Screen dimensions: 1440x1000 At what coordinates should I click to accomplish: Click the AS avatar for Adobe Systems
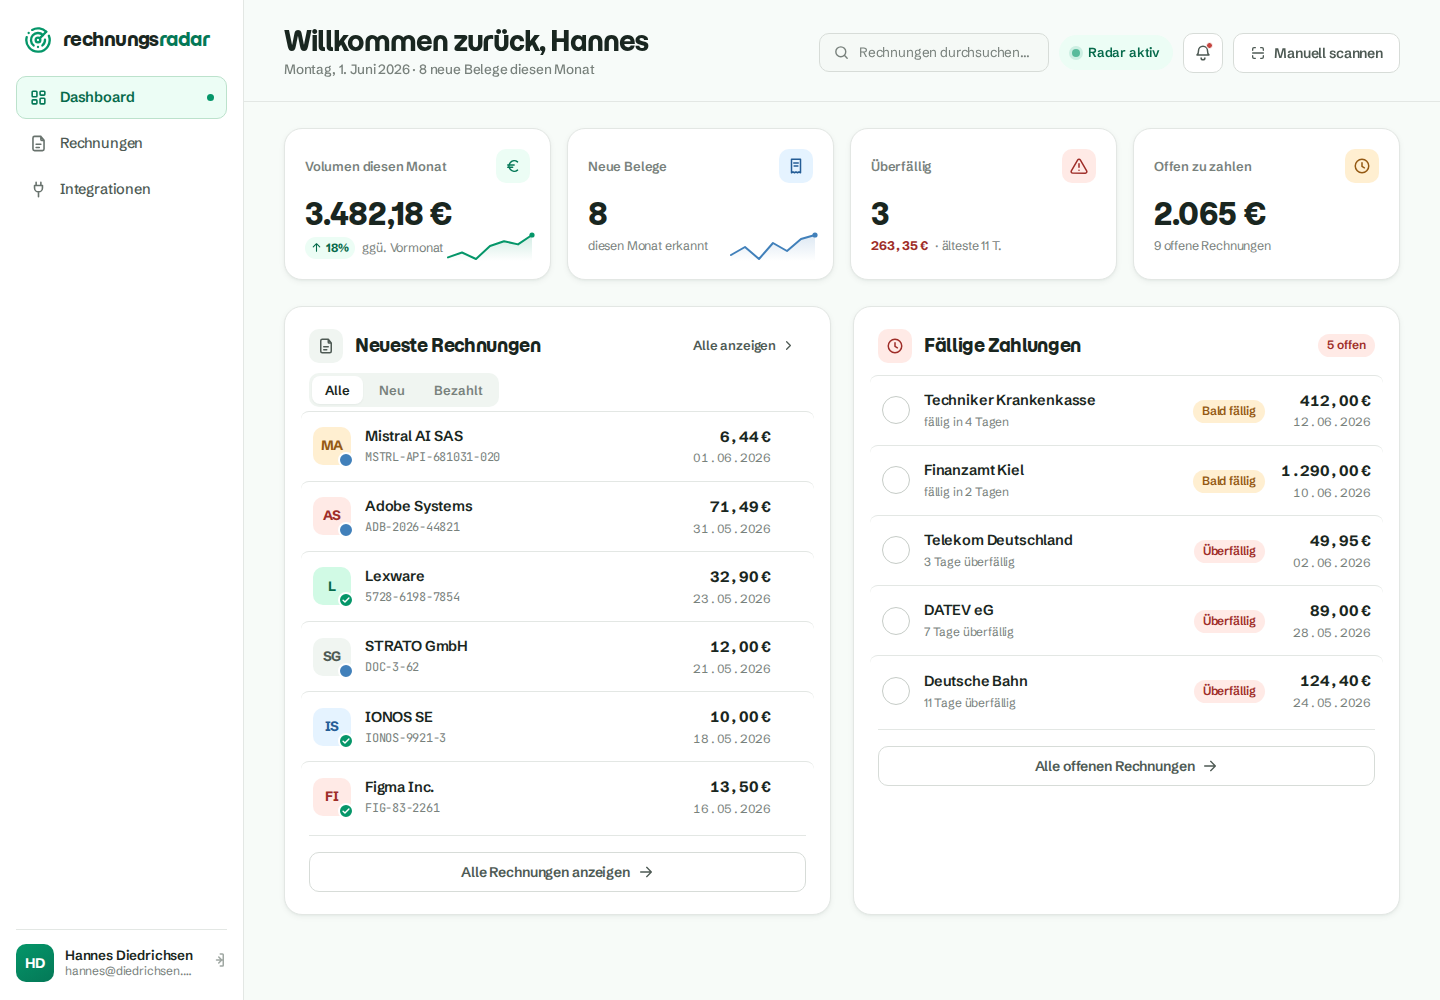tap(332, 516)
